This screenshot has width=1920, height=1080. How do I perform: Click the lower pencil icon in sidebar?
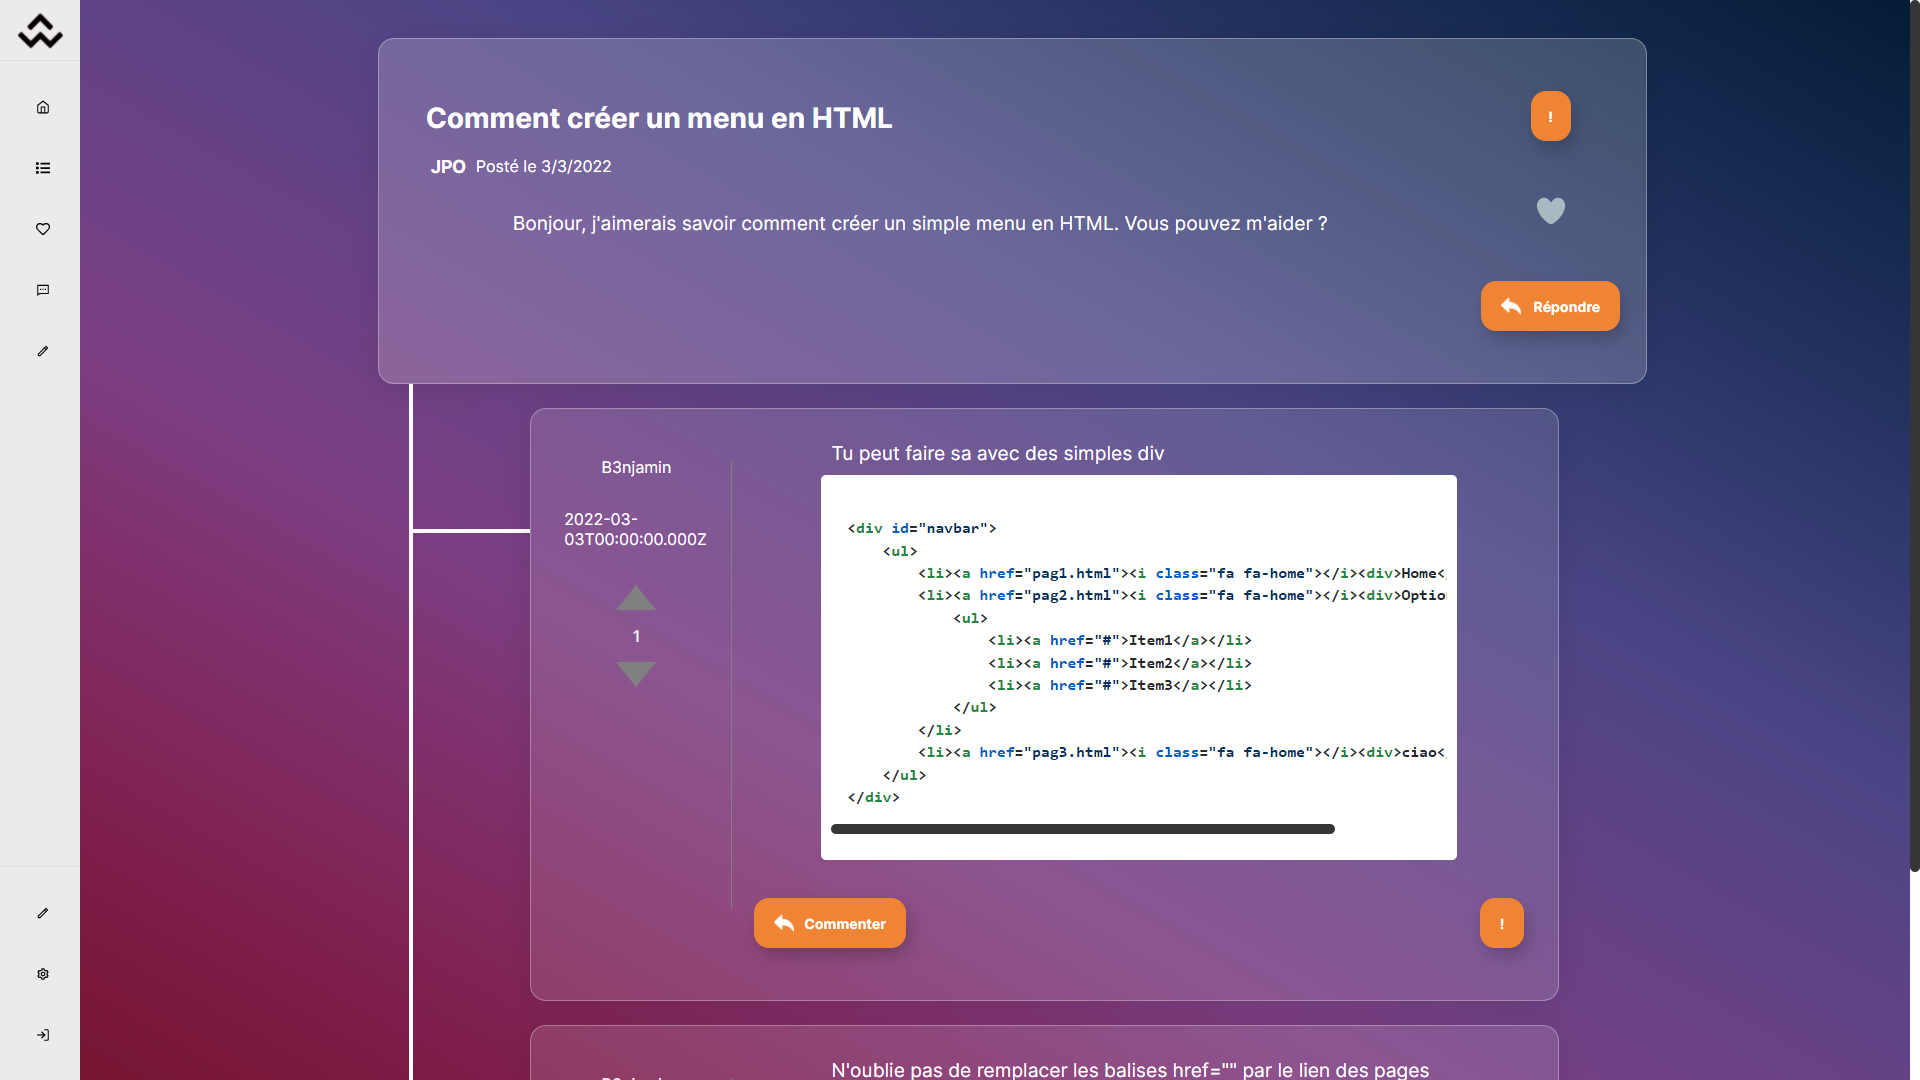[x=43, y=913]
